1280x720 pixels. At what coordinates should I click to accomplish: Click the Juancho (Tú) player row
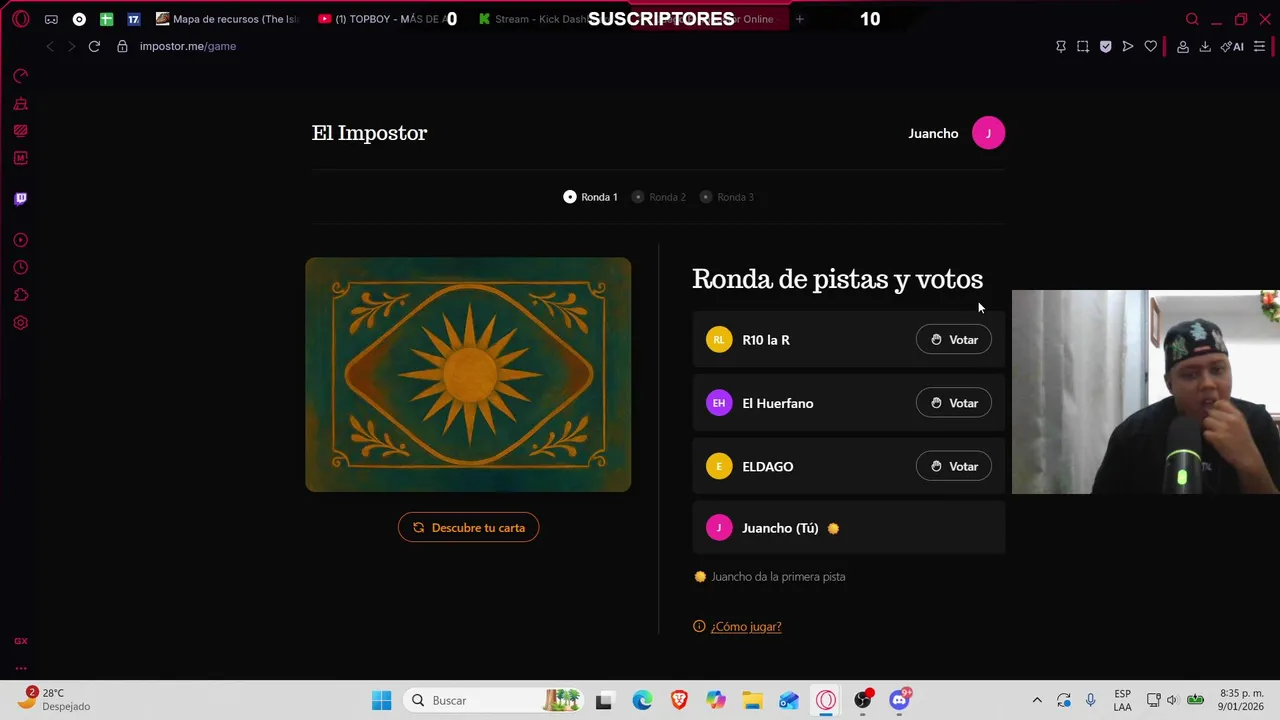tap(848, 528)
